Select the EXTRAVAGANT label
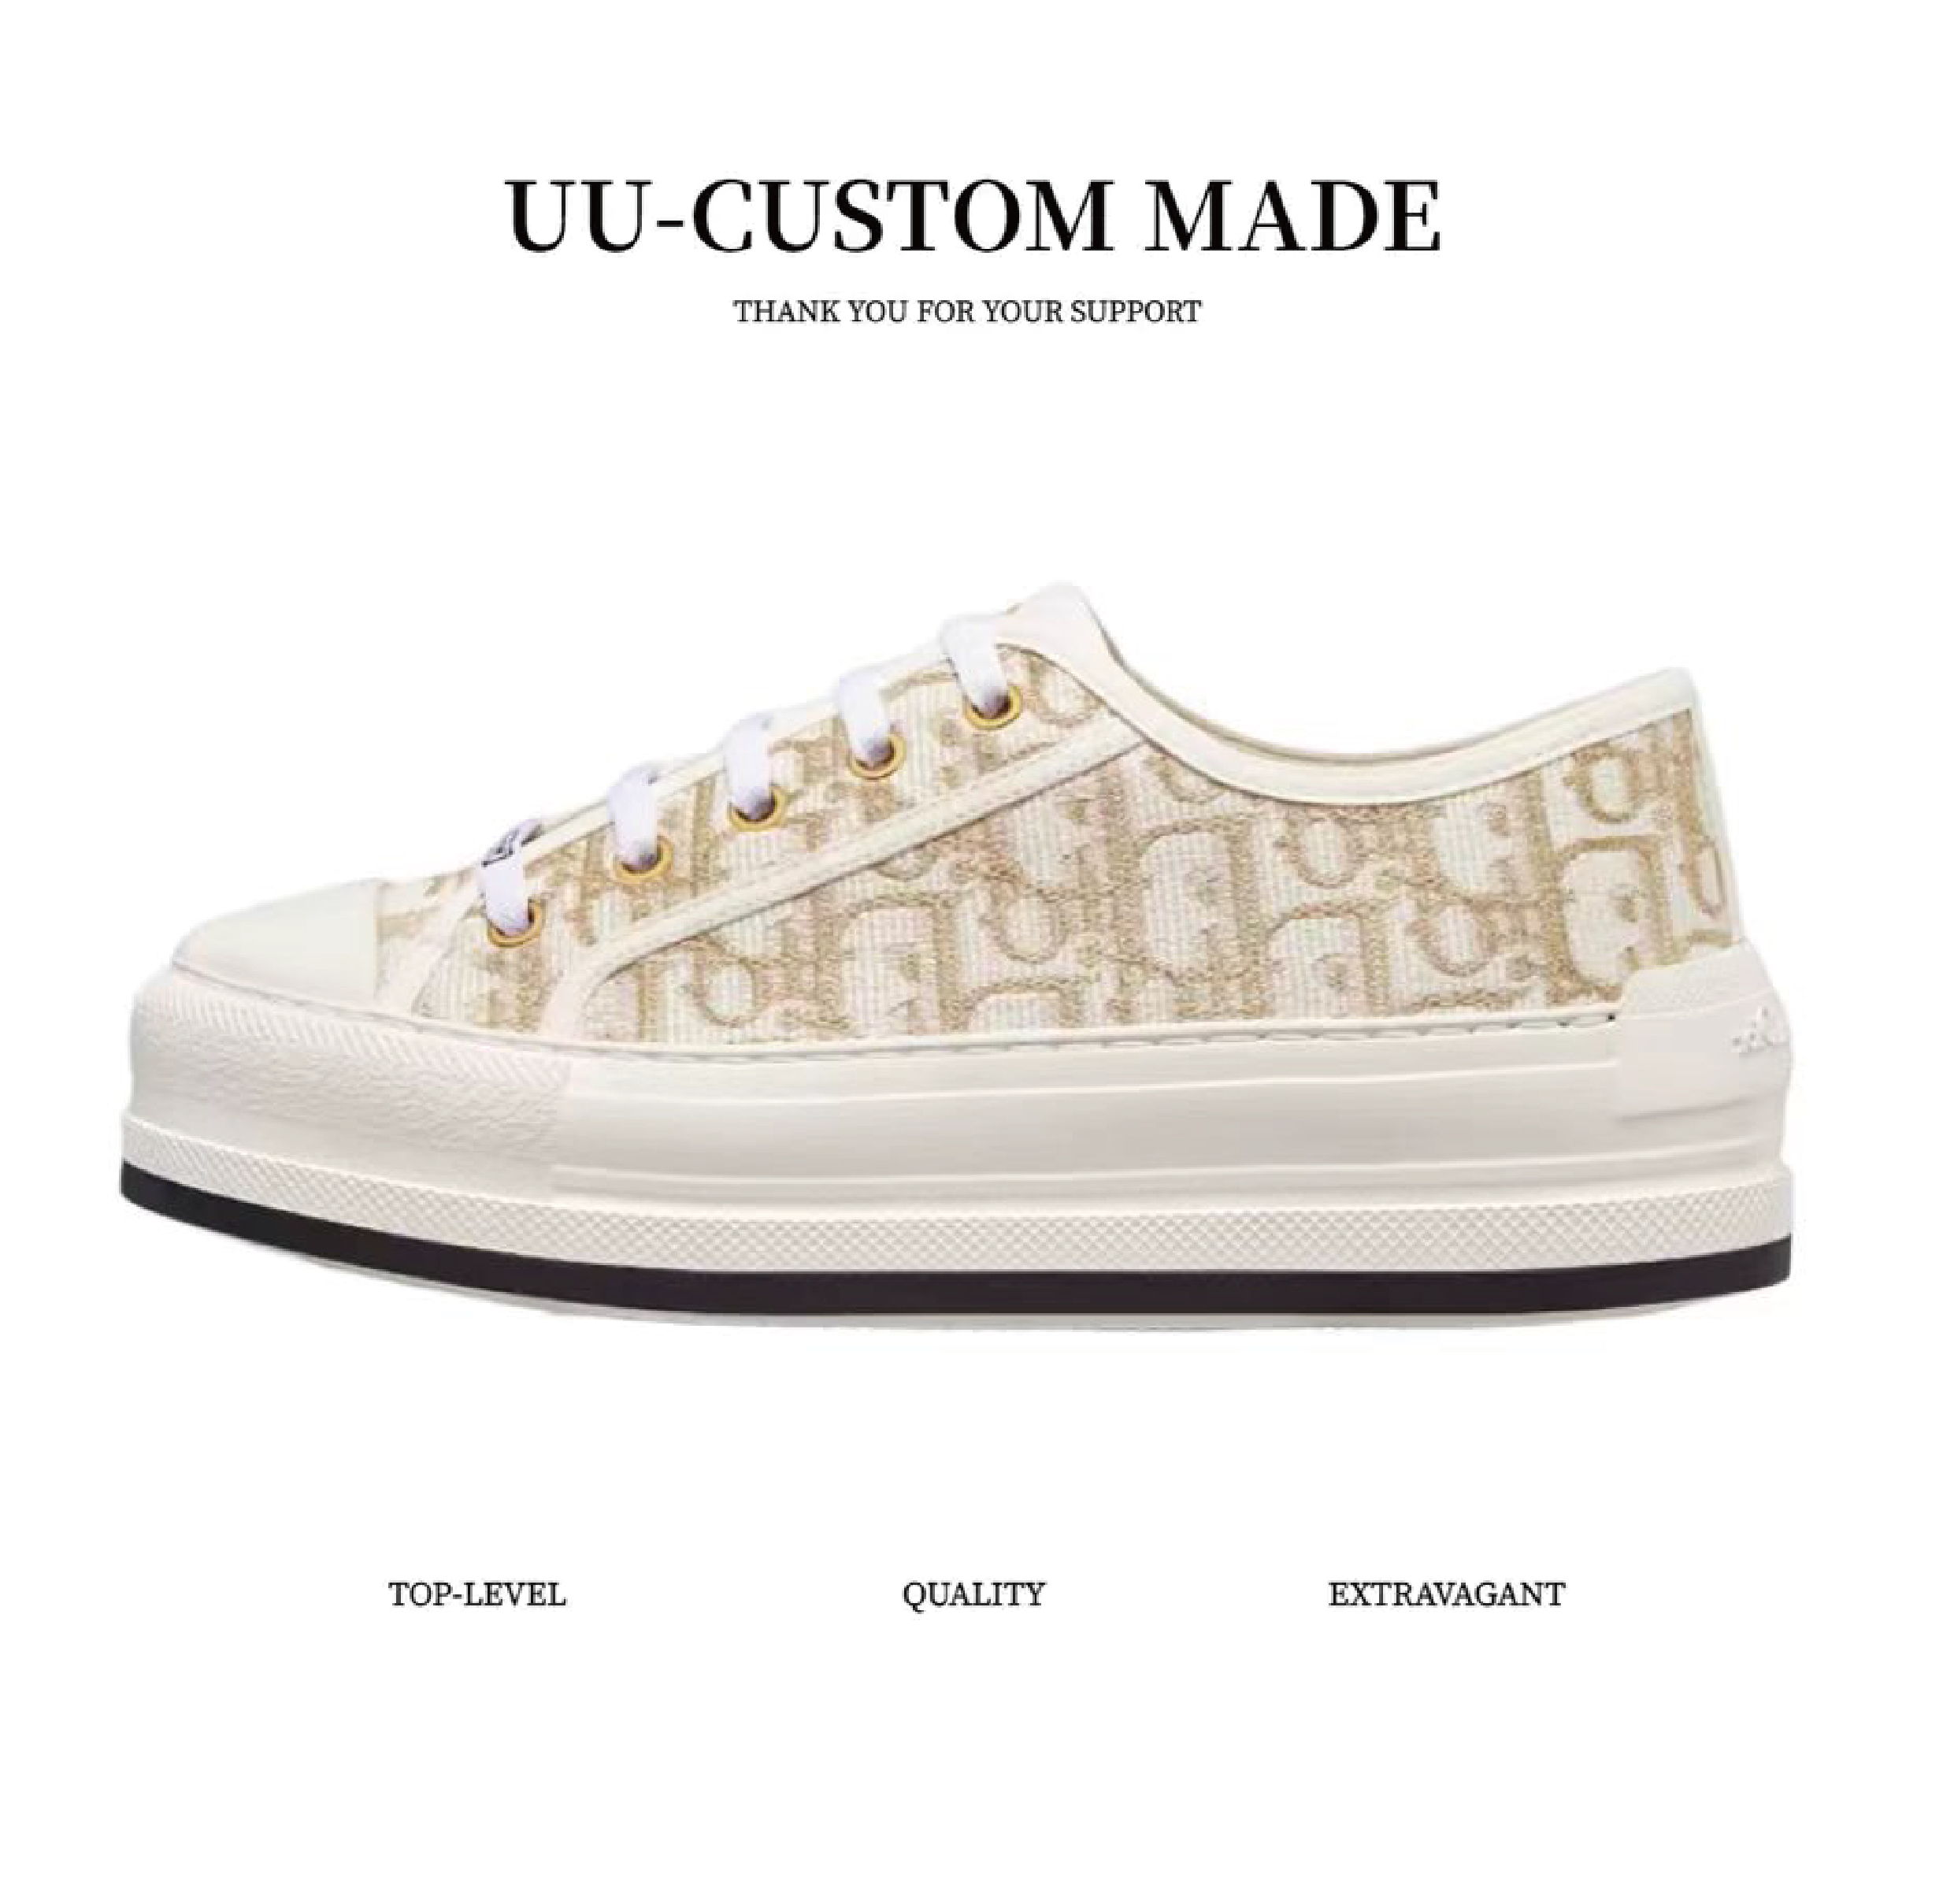 click(x=1446, y=1594)
